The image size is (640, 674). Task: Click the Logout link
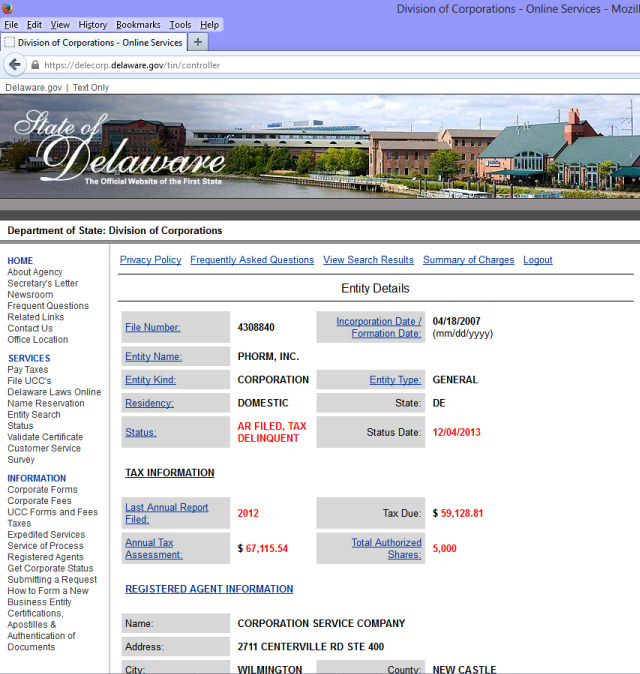538,260
